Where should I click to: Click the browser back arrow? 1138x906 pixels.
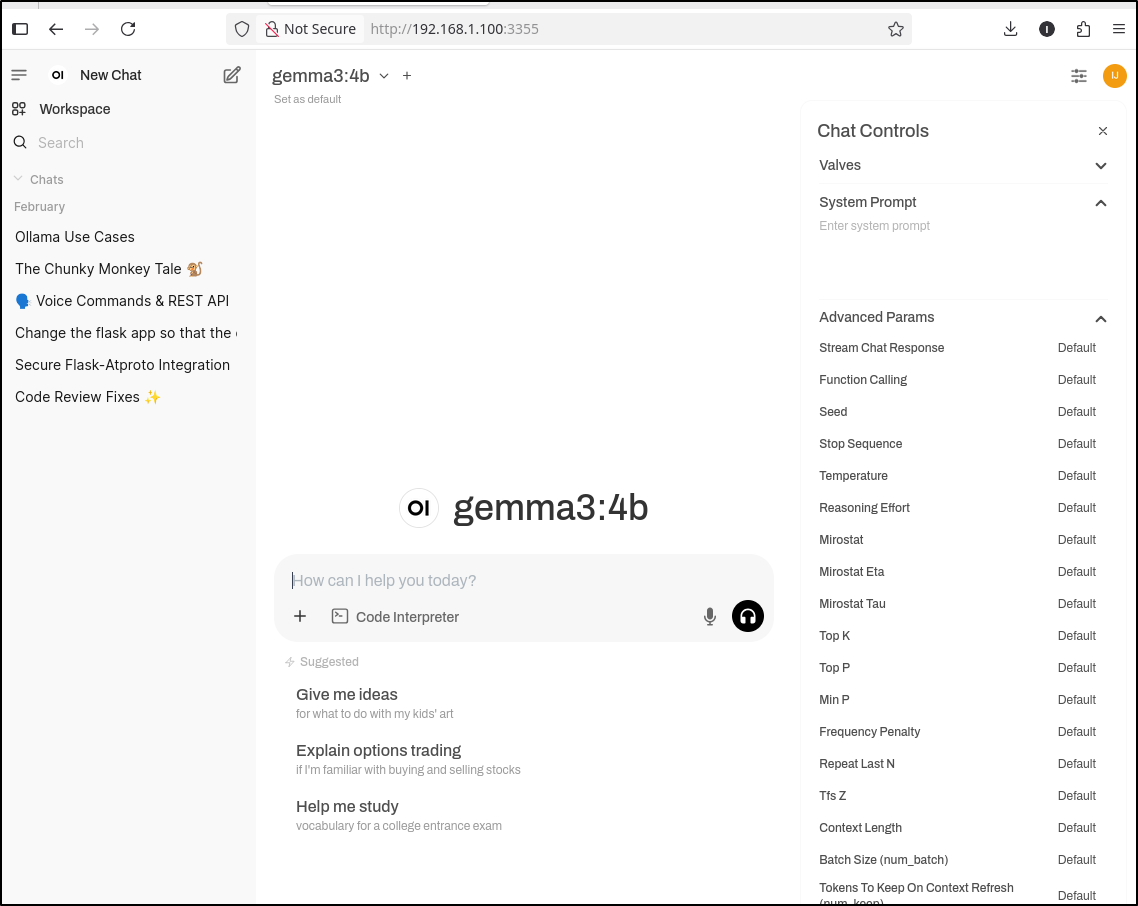point(56,29)
